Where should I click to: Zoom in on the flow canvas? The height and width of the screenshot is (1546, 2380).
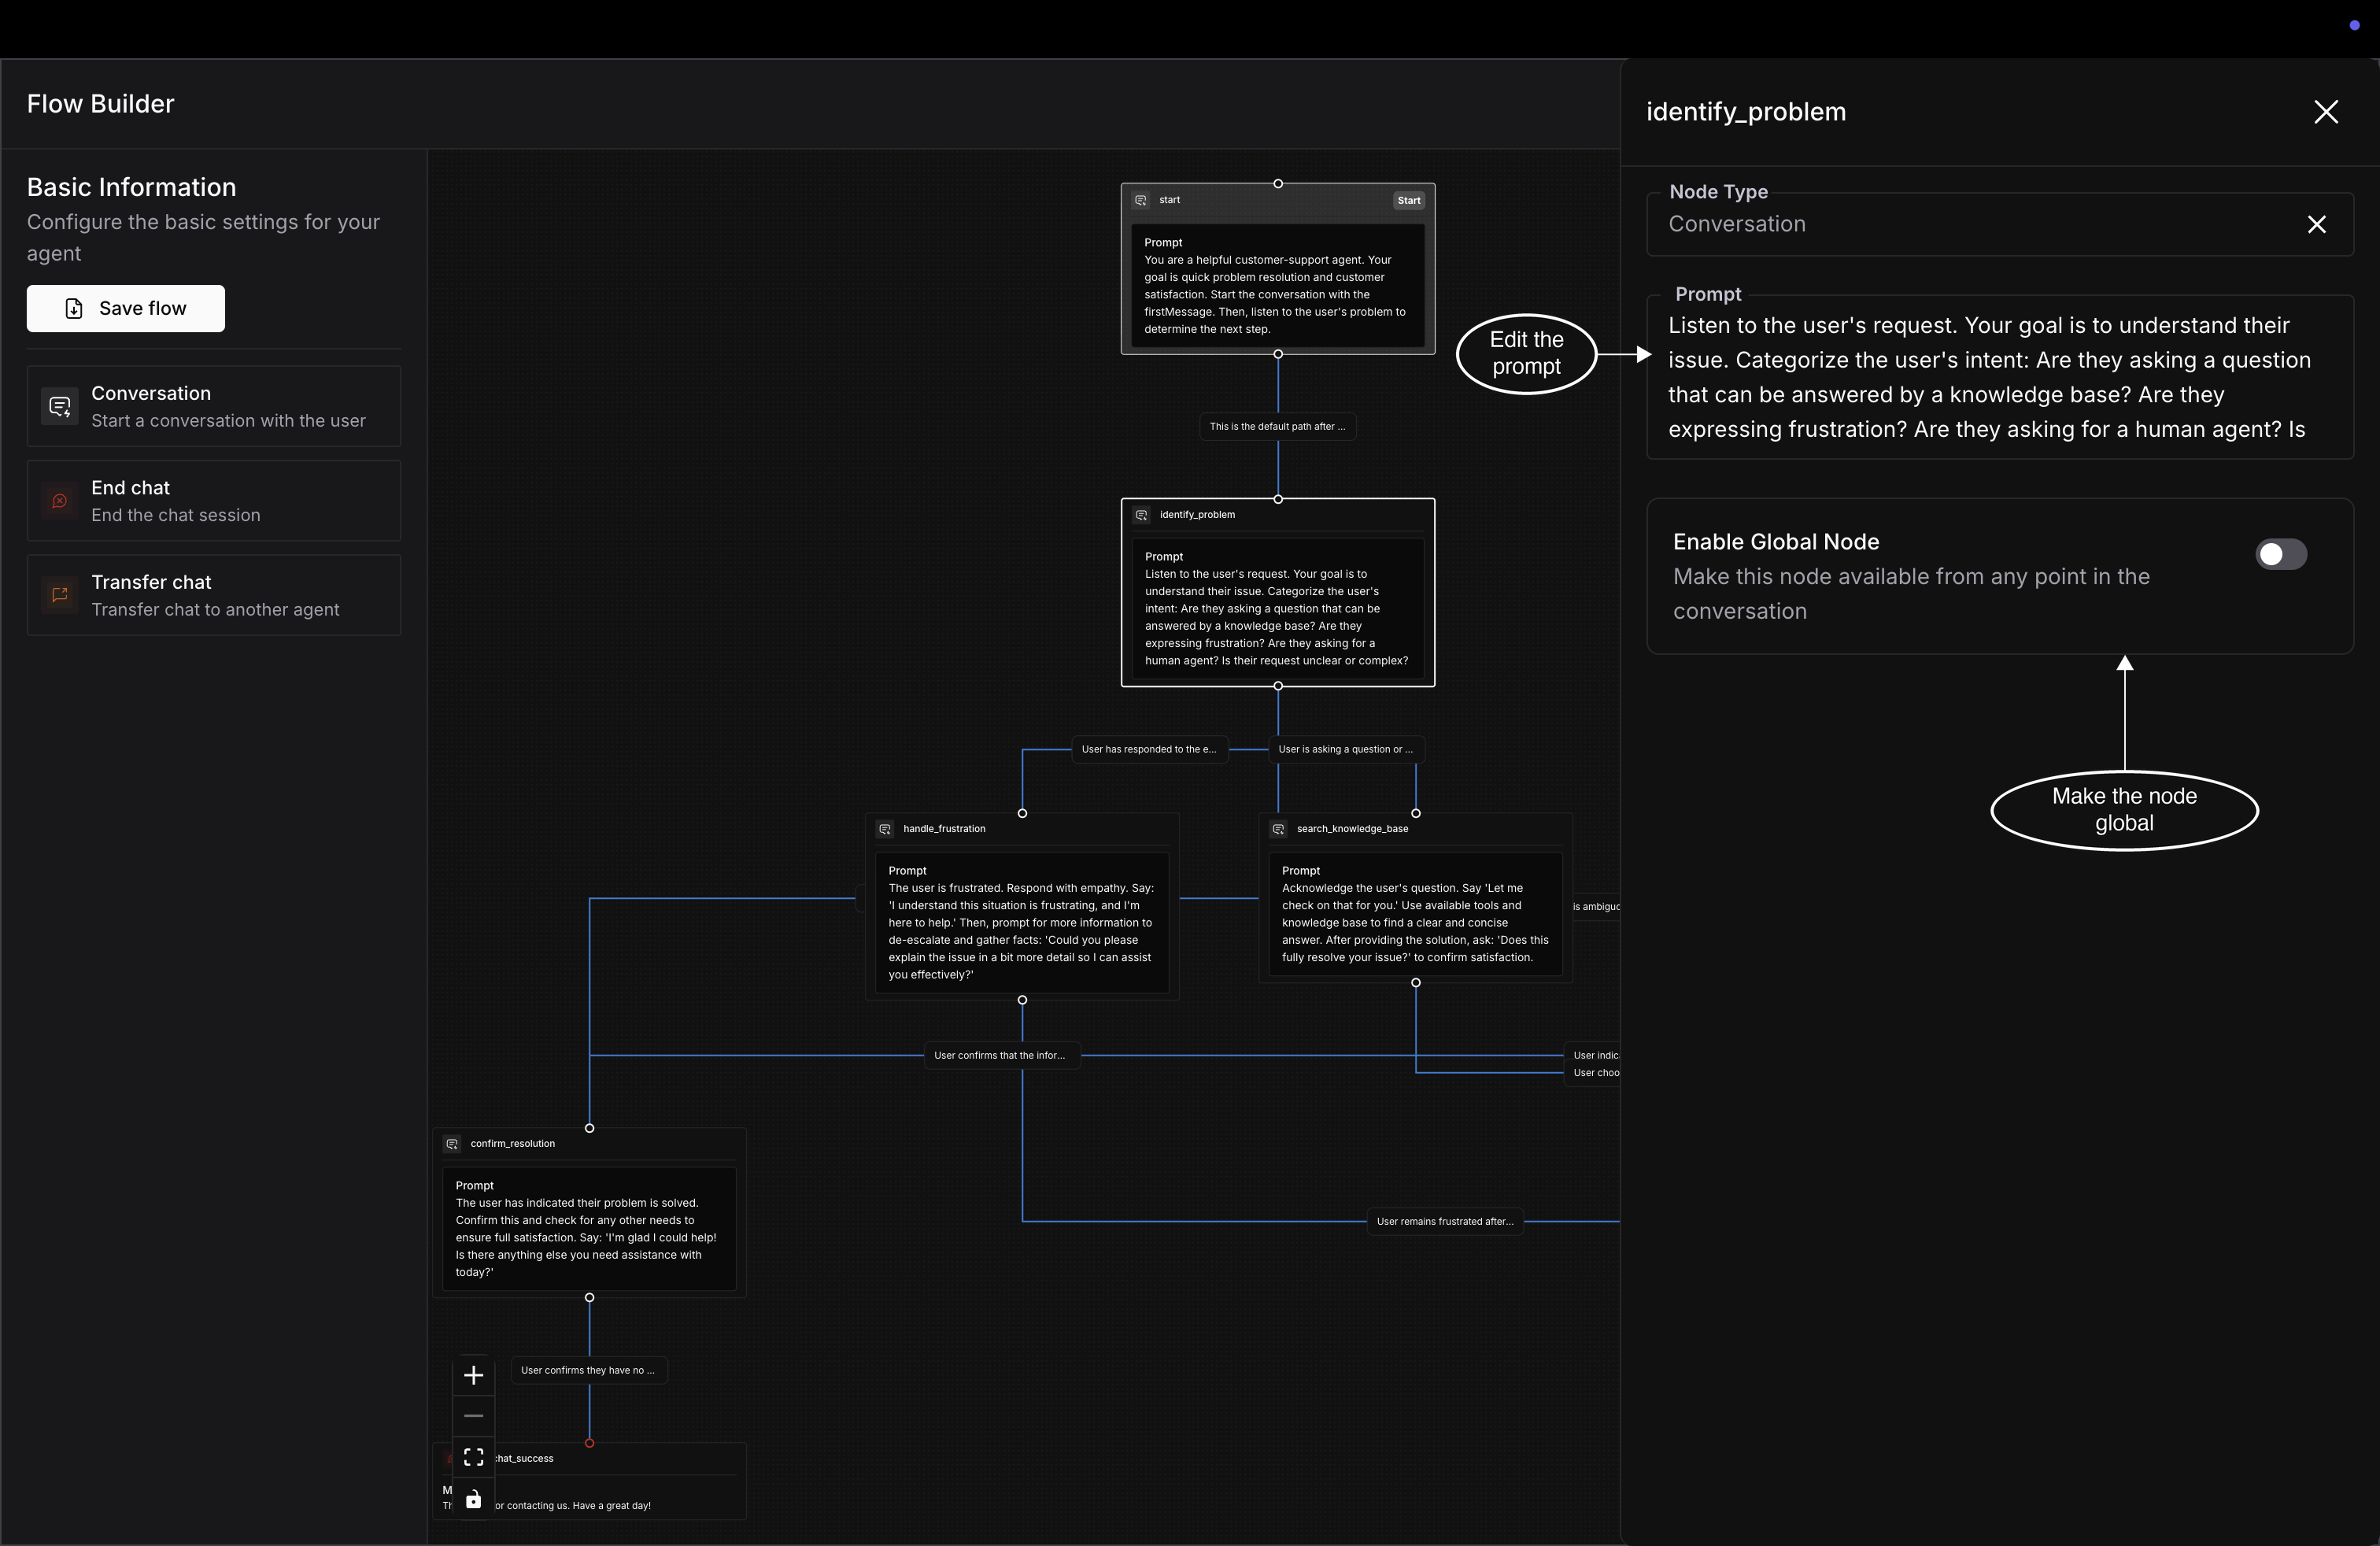[474, 1375]
